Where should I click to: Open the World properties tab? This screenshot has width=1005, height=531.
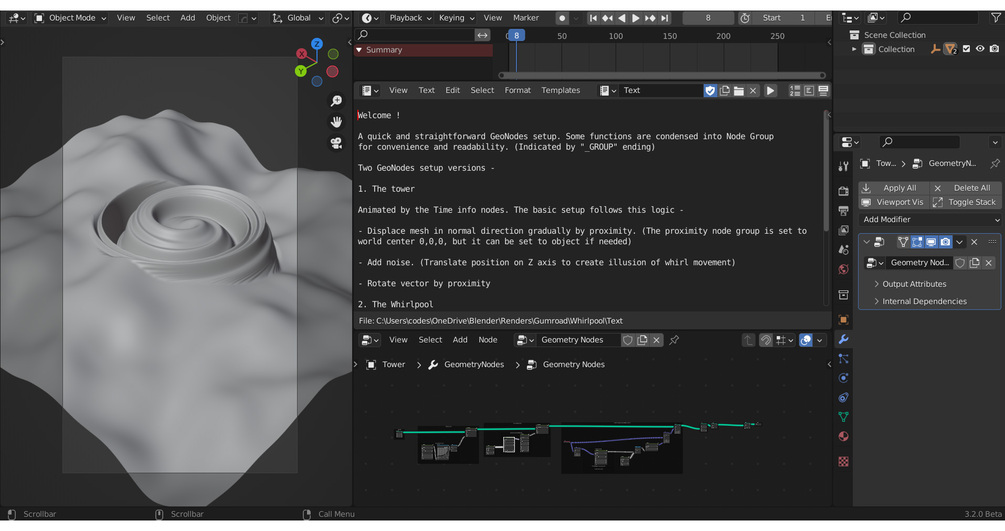coord(843,269)
